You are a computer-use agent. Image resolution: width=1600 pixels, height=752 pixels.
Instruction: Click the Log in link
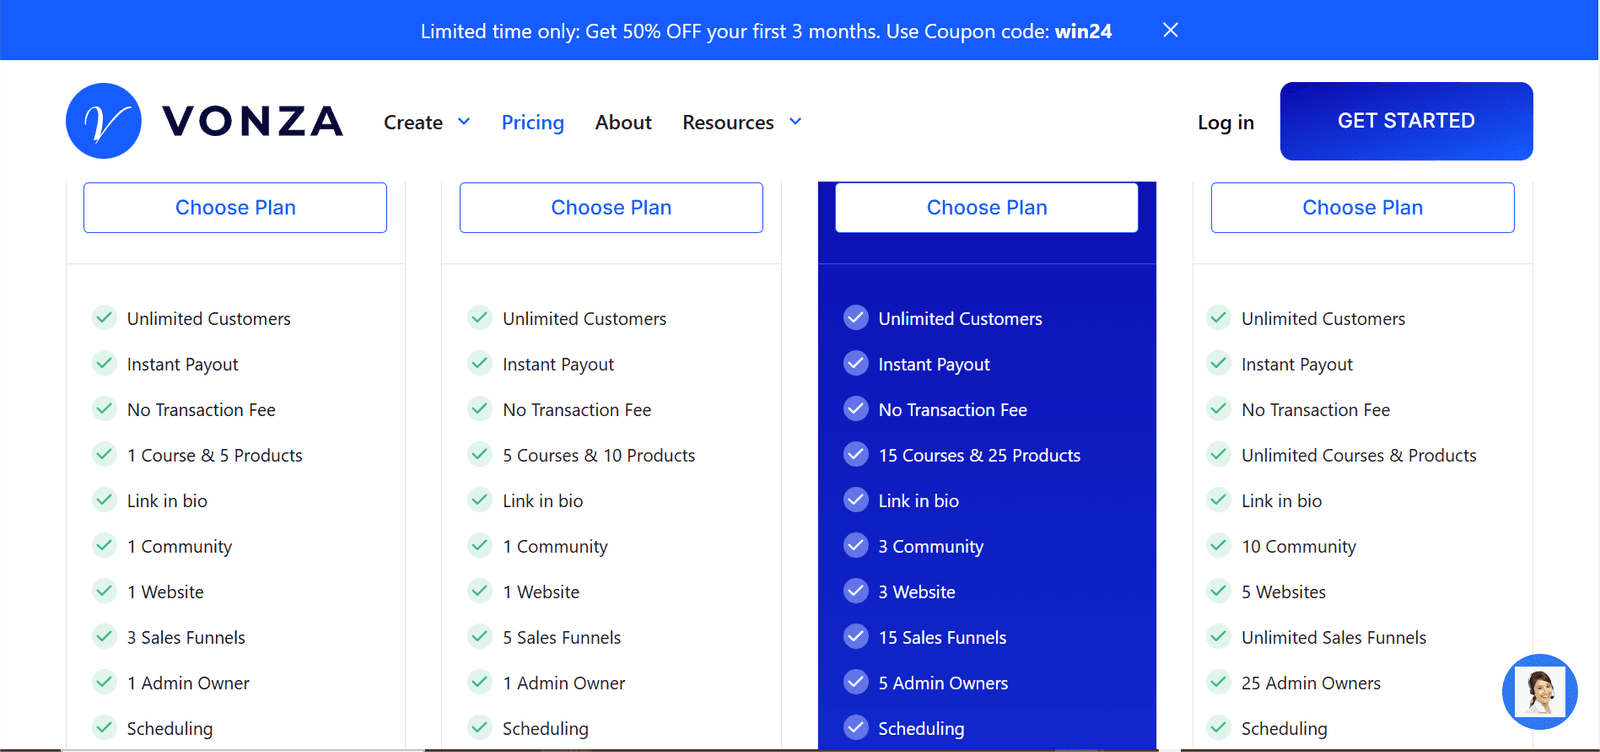(x=1226, y=122)
